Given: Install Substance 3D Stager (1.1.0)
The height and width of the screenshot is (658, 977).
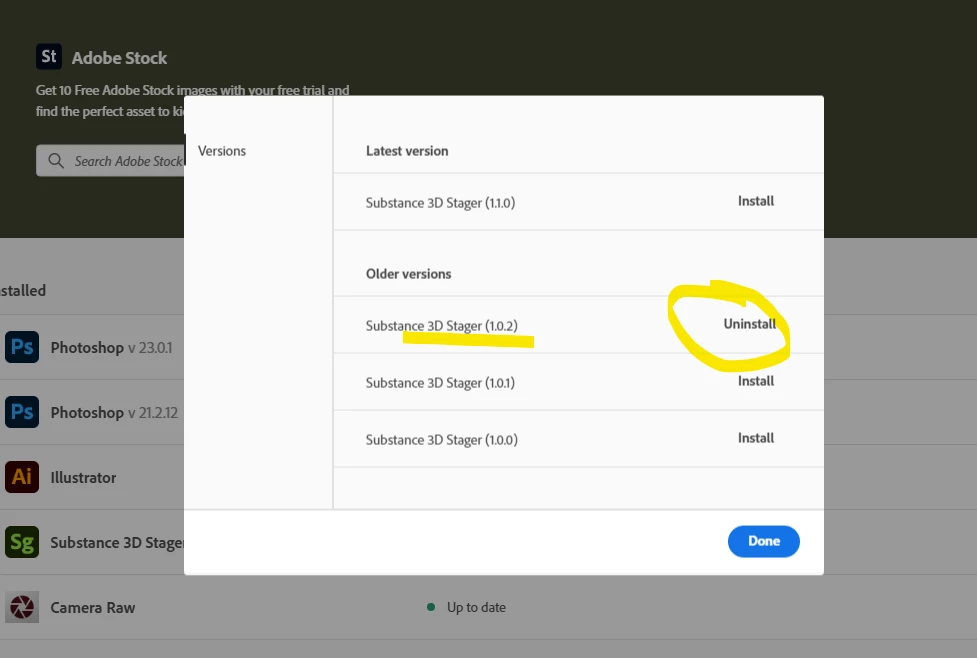Looking at the screenshot, I should coord(756,201).
